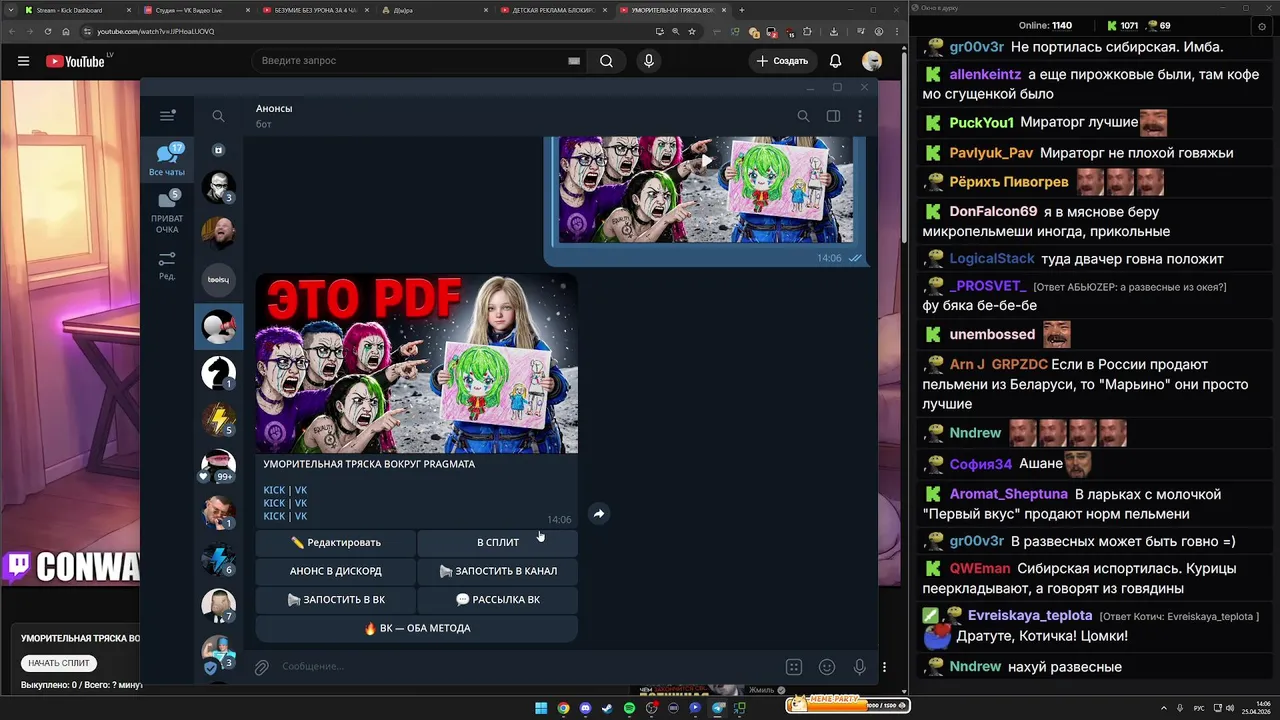The width and height of the screenshot is (1280, 720).
Task: Search messages in the Анонсы chat
Action: (x=803, y=116)
